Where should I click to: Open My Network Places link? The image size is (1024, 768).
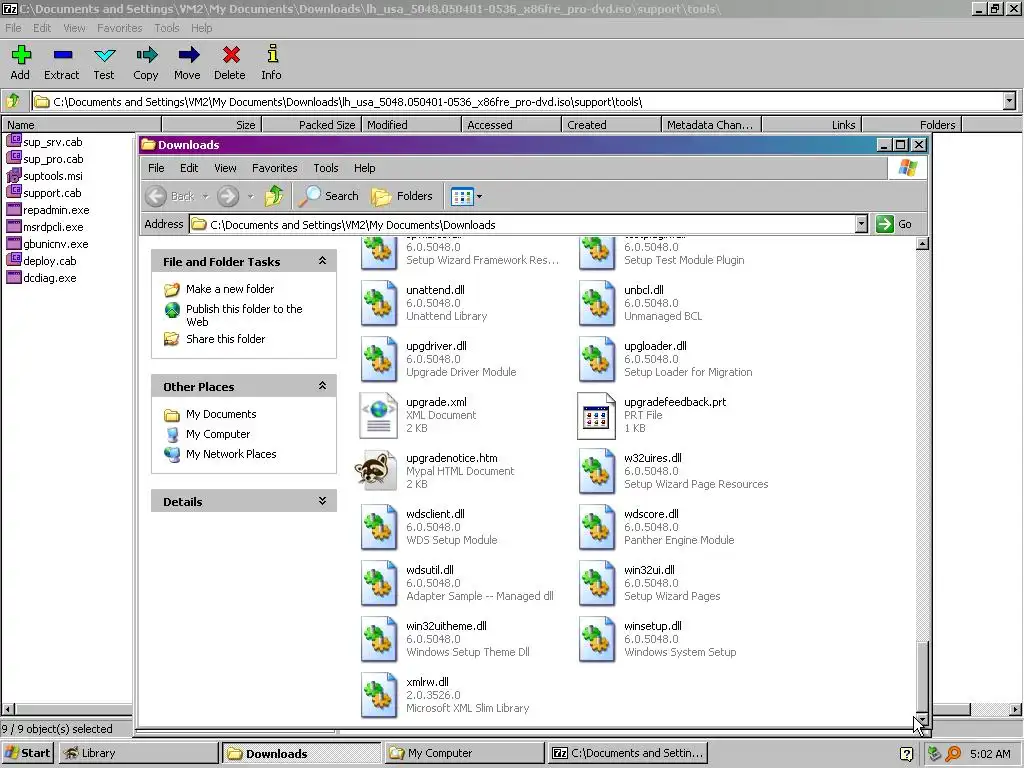click(x=231, y=454)
